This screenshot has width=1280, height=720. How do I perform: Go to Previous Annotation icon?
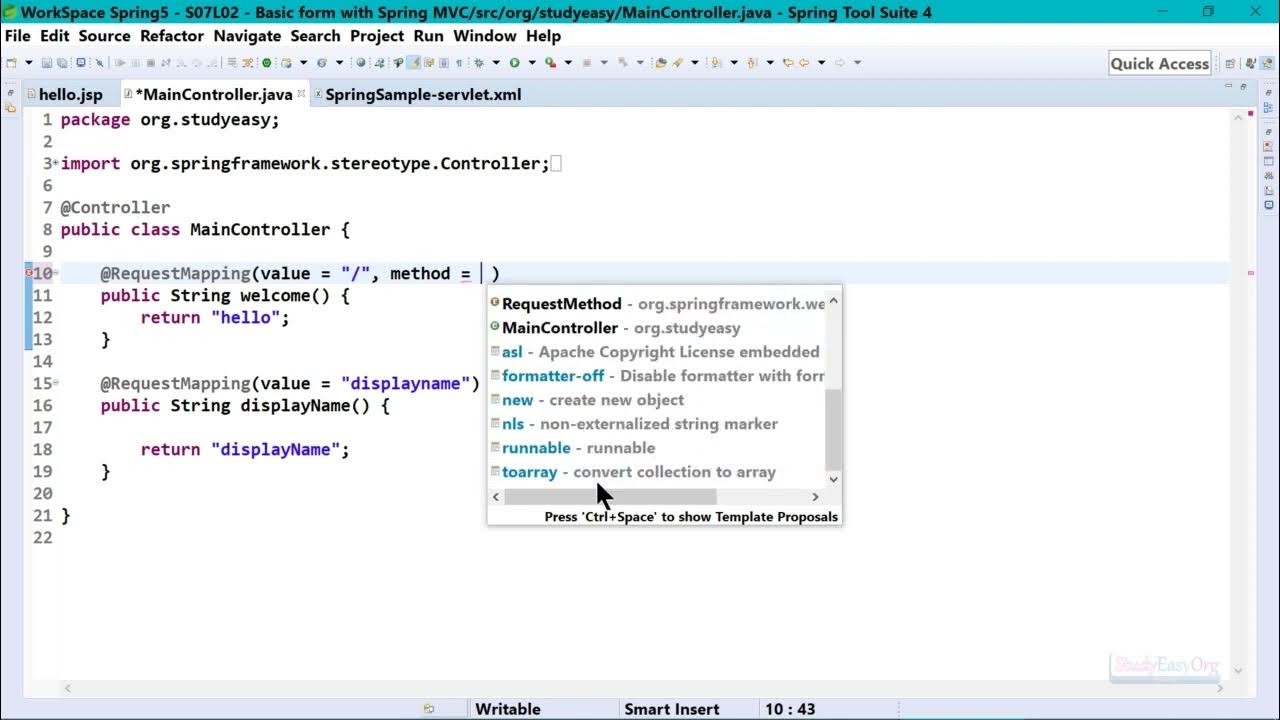752,63
